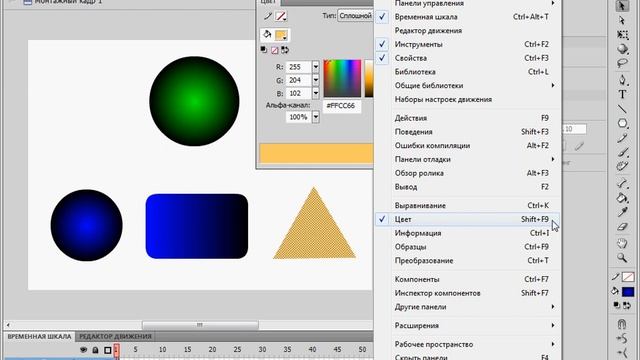
Task: Select the Eraser tool
Action: pyautogui.click(x=622, y=227)
